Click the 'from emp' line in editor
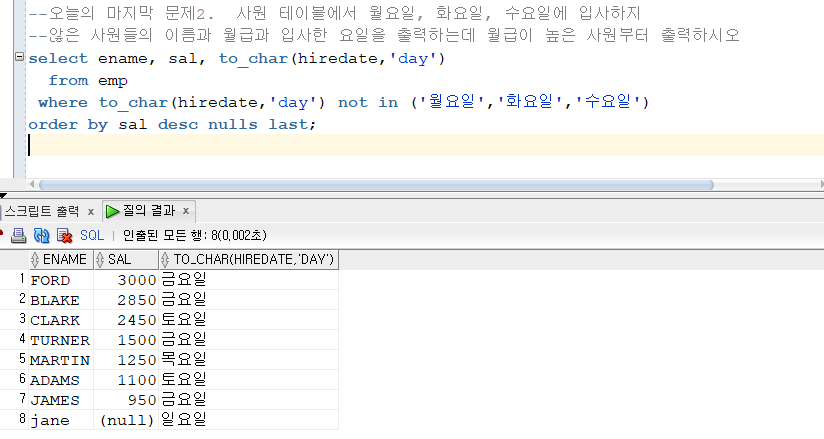824x439 pixels. [x=88, y=80]
